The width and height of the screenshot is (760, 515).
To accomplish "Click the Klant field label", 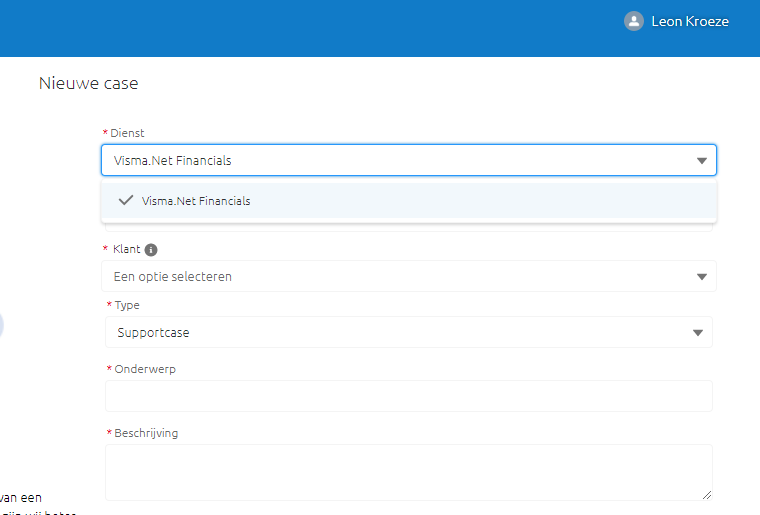I will pyautogui.click(x=127, y=249).
